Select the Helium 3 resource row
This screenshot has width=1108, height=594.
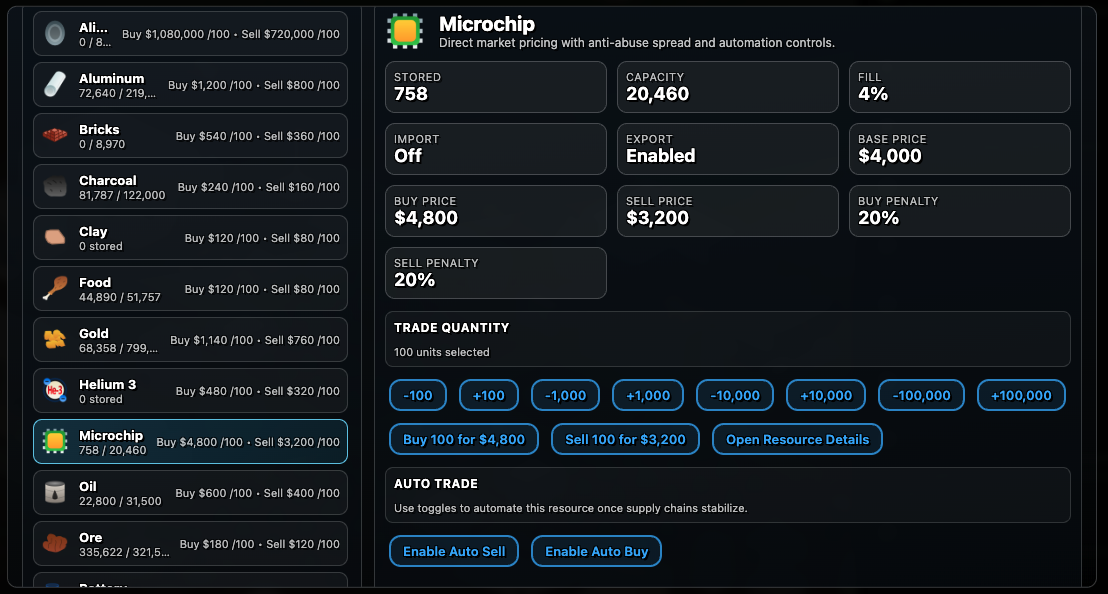coord(190,391)
